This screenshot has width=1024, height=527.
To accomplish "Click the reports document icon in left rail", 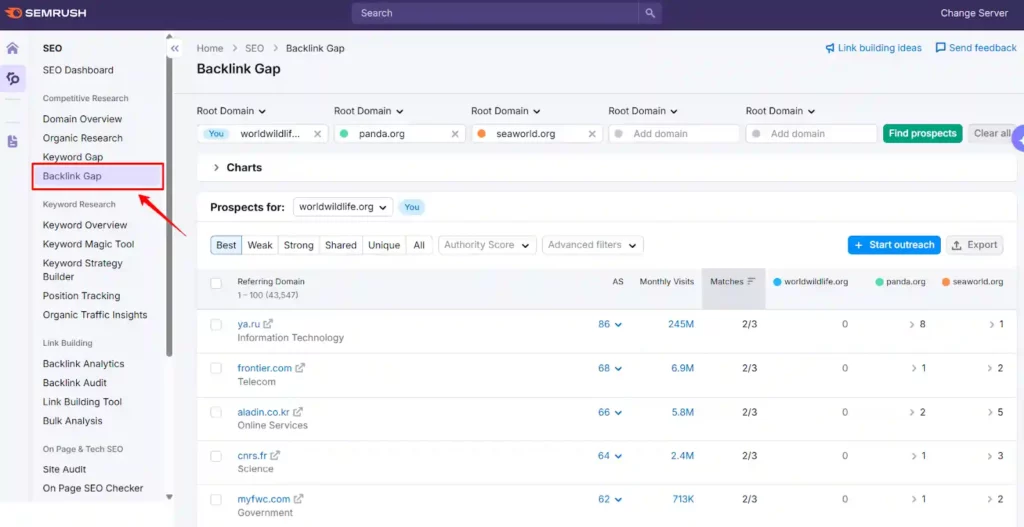I will pyautogui.click(x=13, y=142).
